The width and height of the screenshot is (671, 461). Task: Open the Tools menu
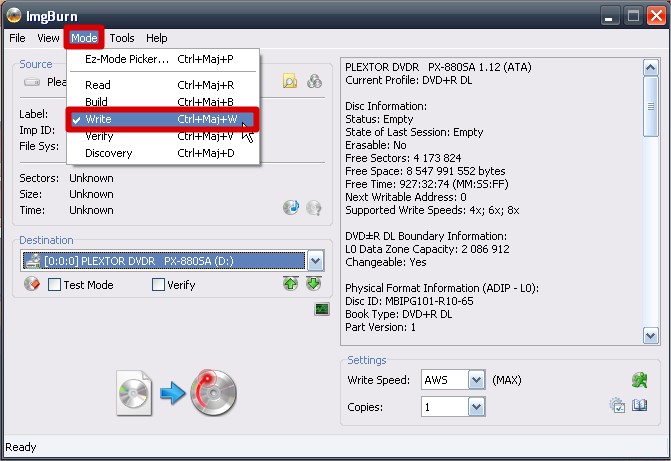coord(121,38)
